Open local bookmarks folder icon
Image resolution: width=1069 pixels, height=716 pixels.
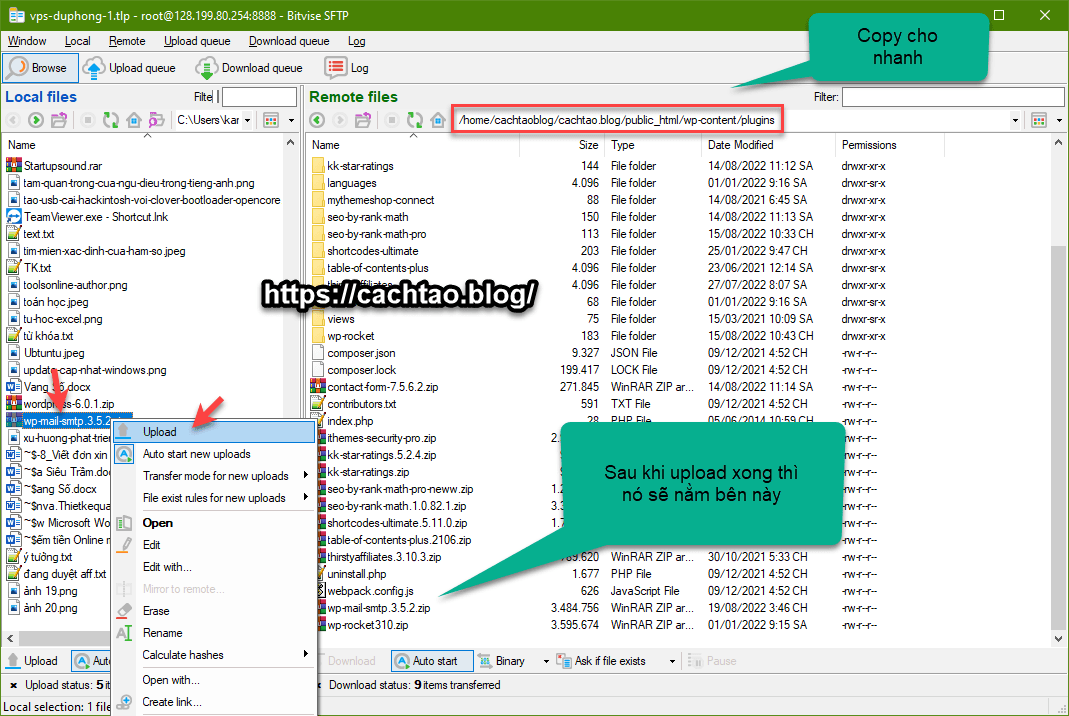pyautogui.click(x=157, y=120)
